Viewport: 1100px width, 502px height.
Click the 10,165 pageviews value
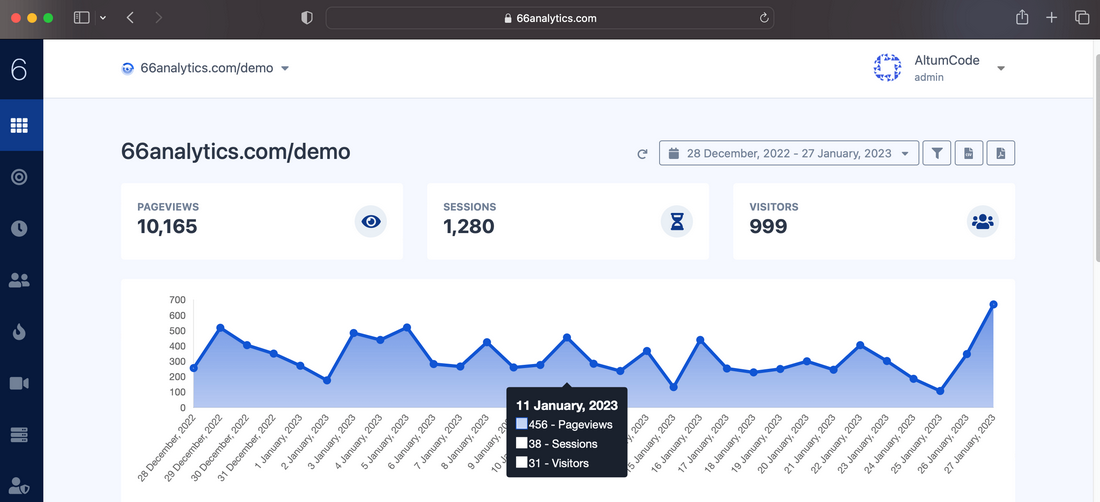[167, 226]
